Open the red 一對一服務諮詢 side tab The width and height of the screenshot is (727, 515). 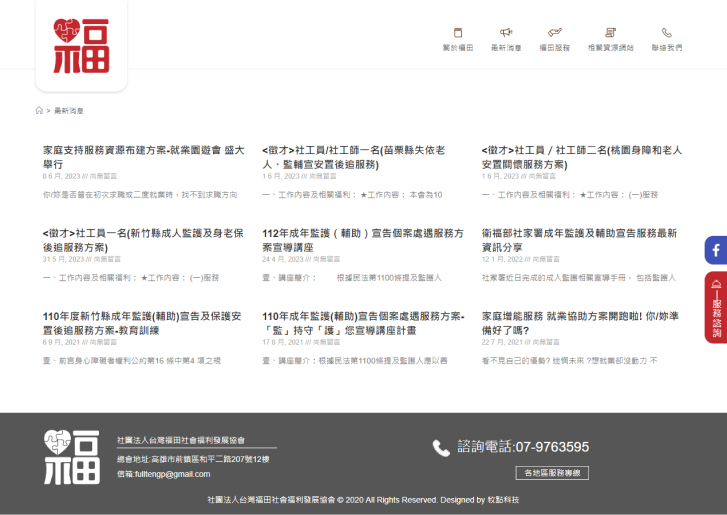coord(715,307)
